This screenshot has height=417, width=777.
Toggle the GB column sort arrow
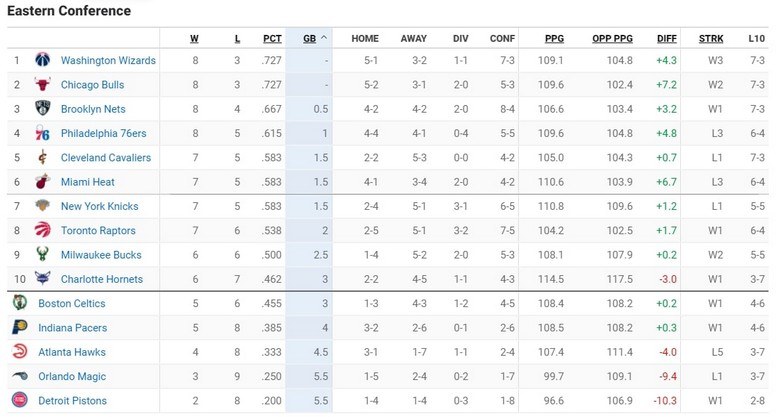click(x=324, y=39)
